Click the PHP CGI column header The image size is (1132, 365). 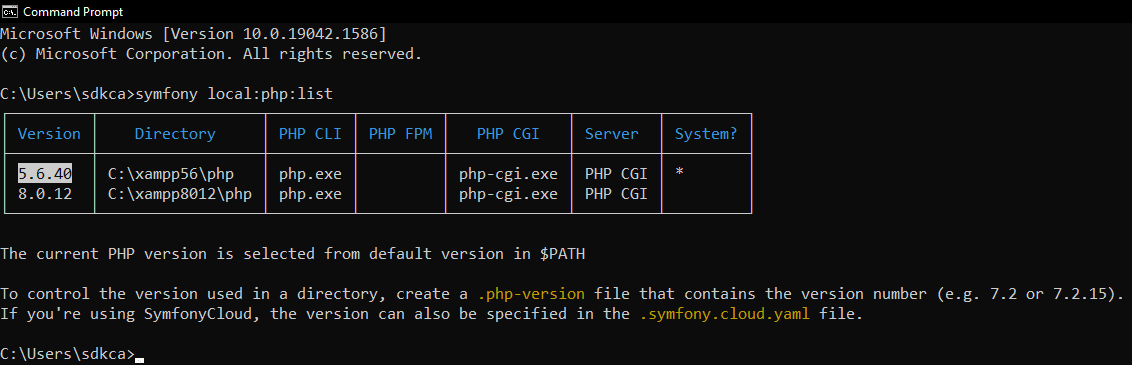(508, 133)
